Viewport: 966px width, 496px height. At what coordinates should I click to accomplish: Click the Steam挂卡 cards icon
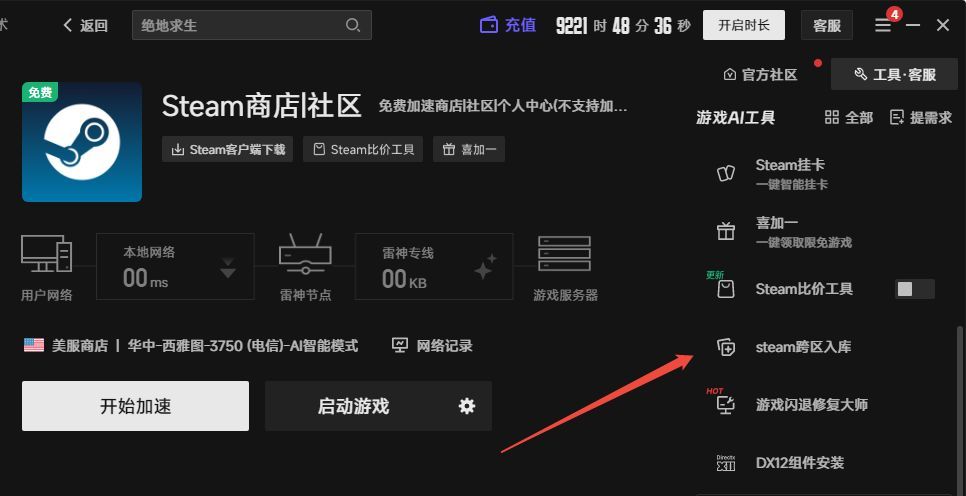click(x=726, y=174)
